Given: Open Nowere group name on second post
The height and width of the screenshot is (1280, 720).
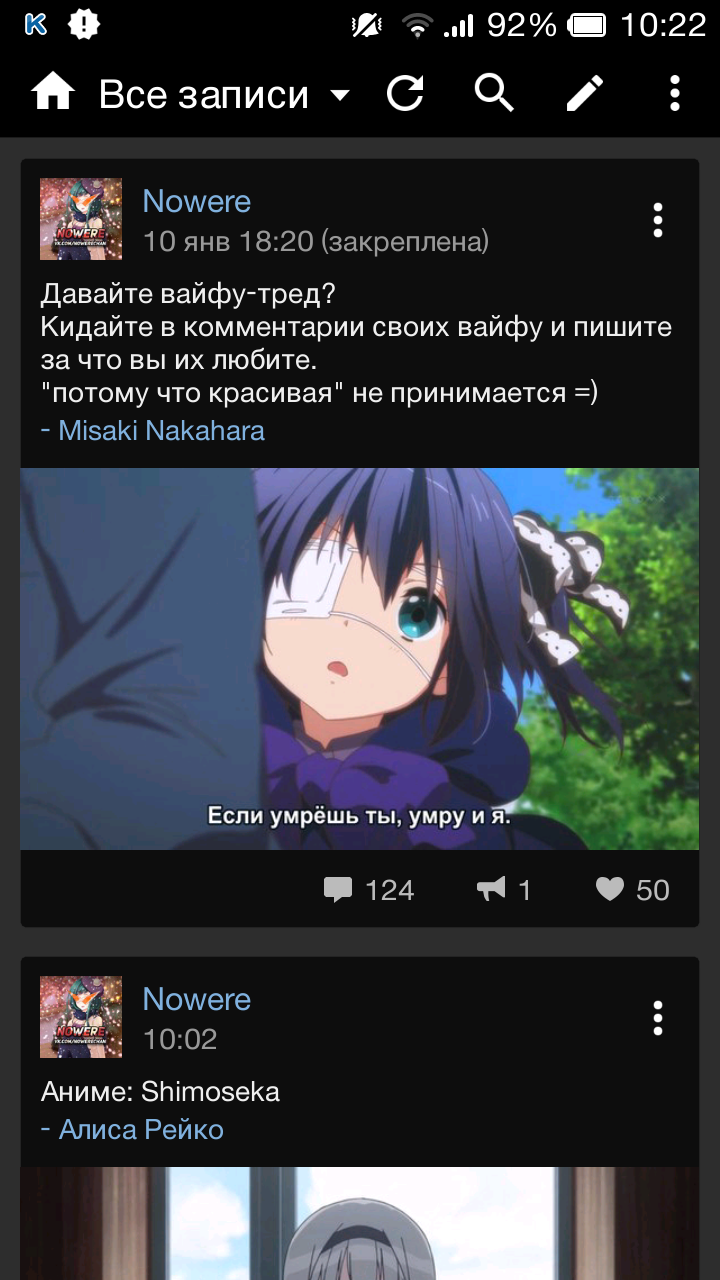Looking at the screenshot, I should click(197, 999).
